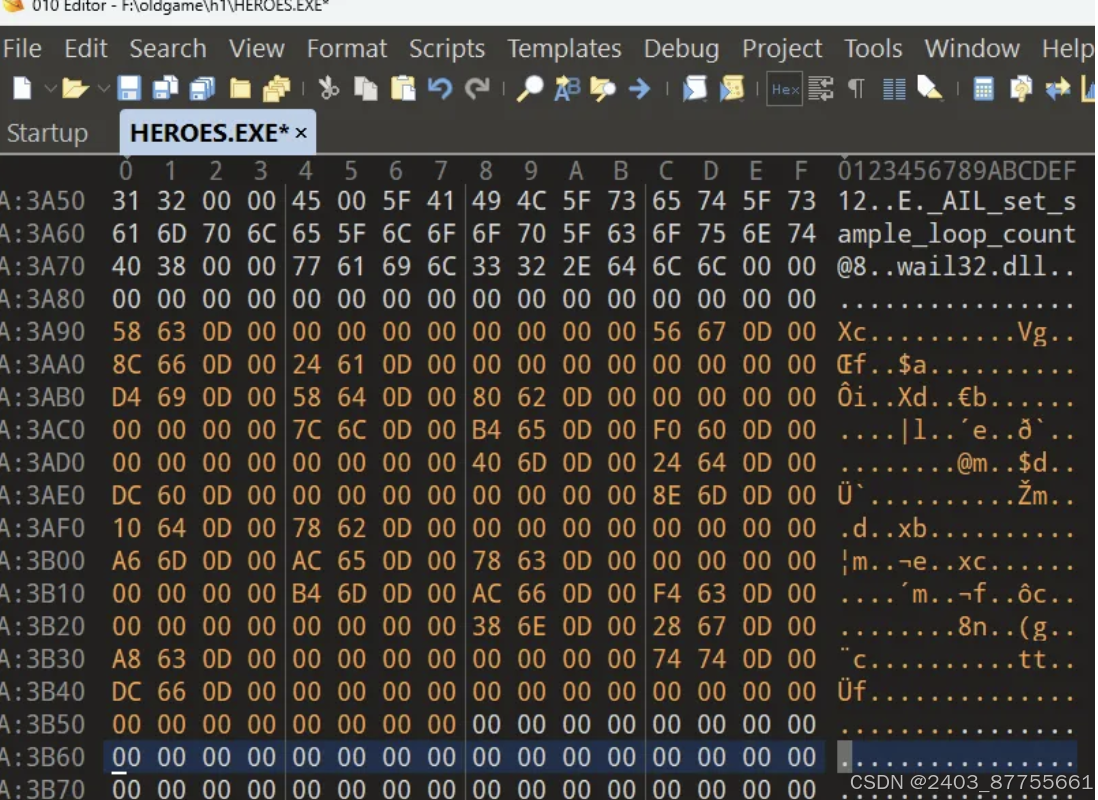Click the ASCII column header 0123456789ABCDEF
The height and width of the screenshot is (800, 1098).
(x=957, y=170)
